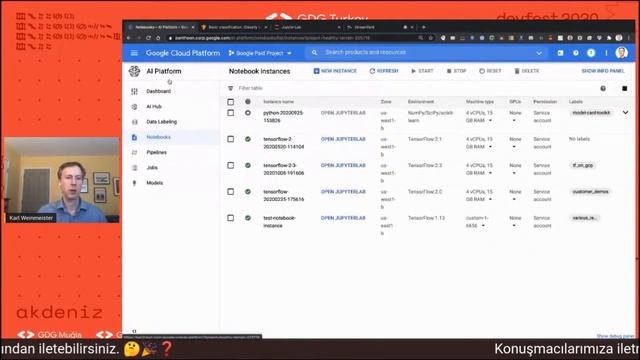Screen dimensions: 640x360
Task: Open JupyterLab for test-notebook-instance
Action: (x=343, y=218)
